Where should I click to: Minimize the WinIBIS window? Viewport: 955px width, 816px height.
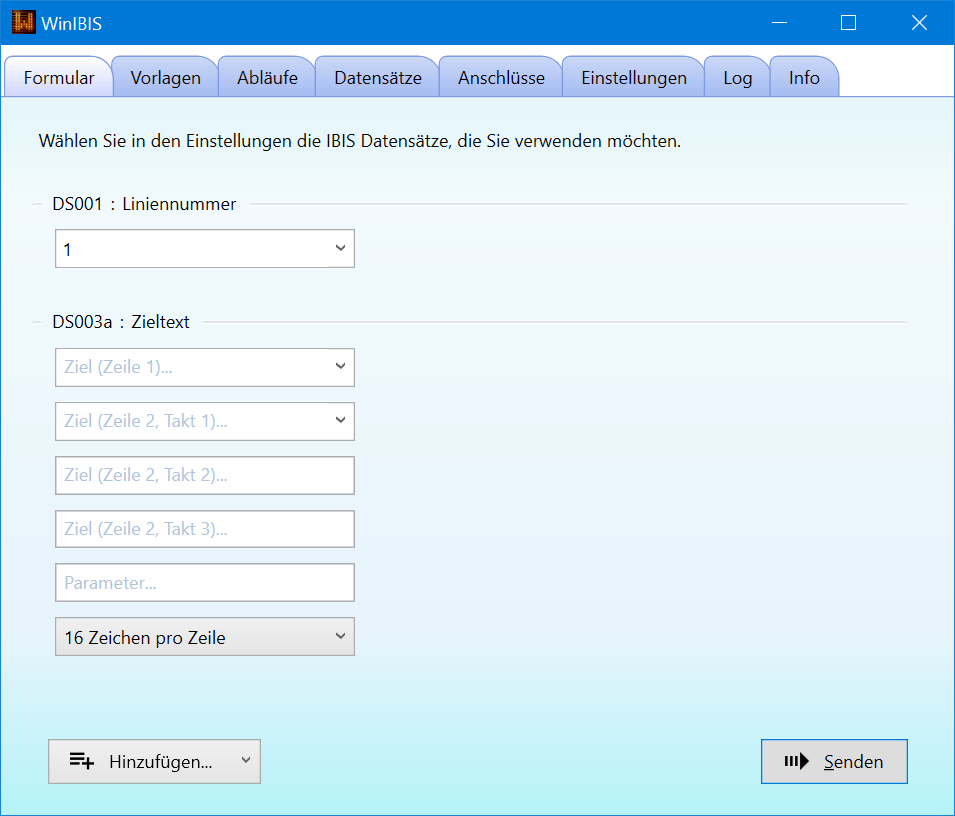coord(779,23)
